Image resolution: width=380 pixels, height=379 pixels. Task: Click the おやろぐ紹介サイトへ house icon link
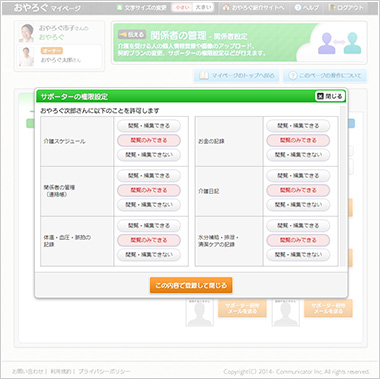[253, 7]
